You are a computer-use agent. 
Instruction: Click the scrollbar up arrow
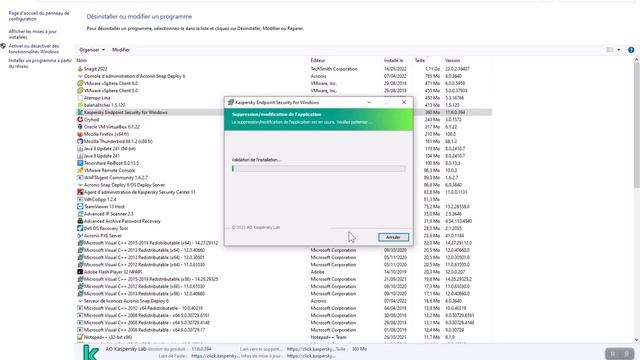(637, 60)
